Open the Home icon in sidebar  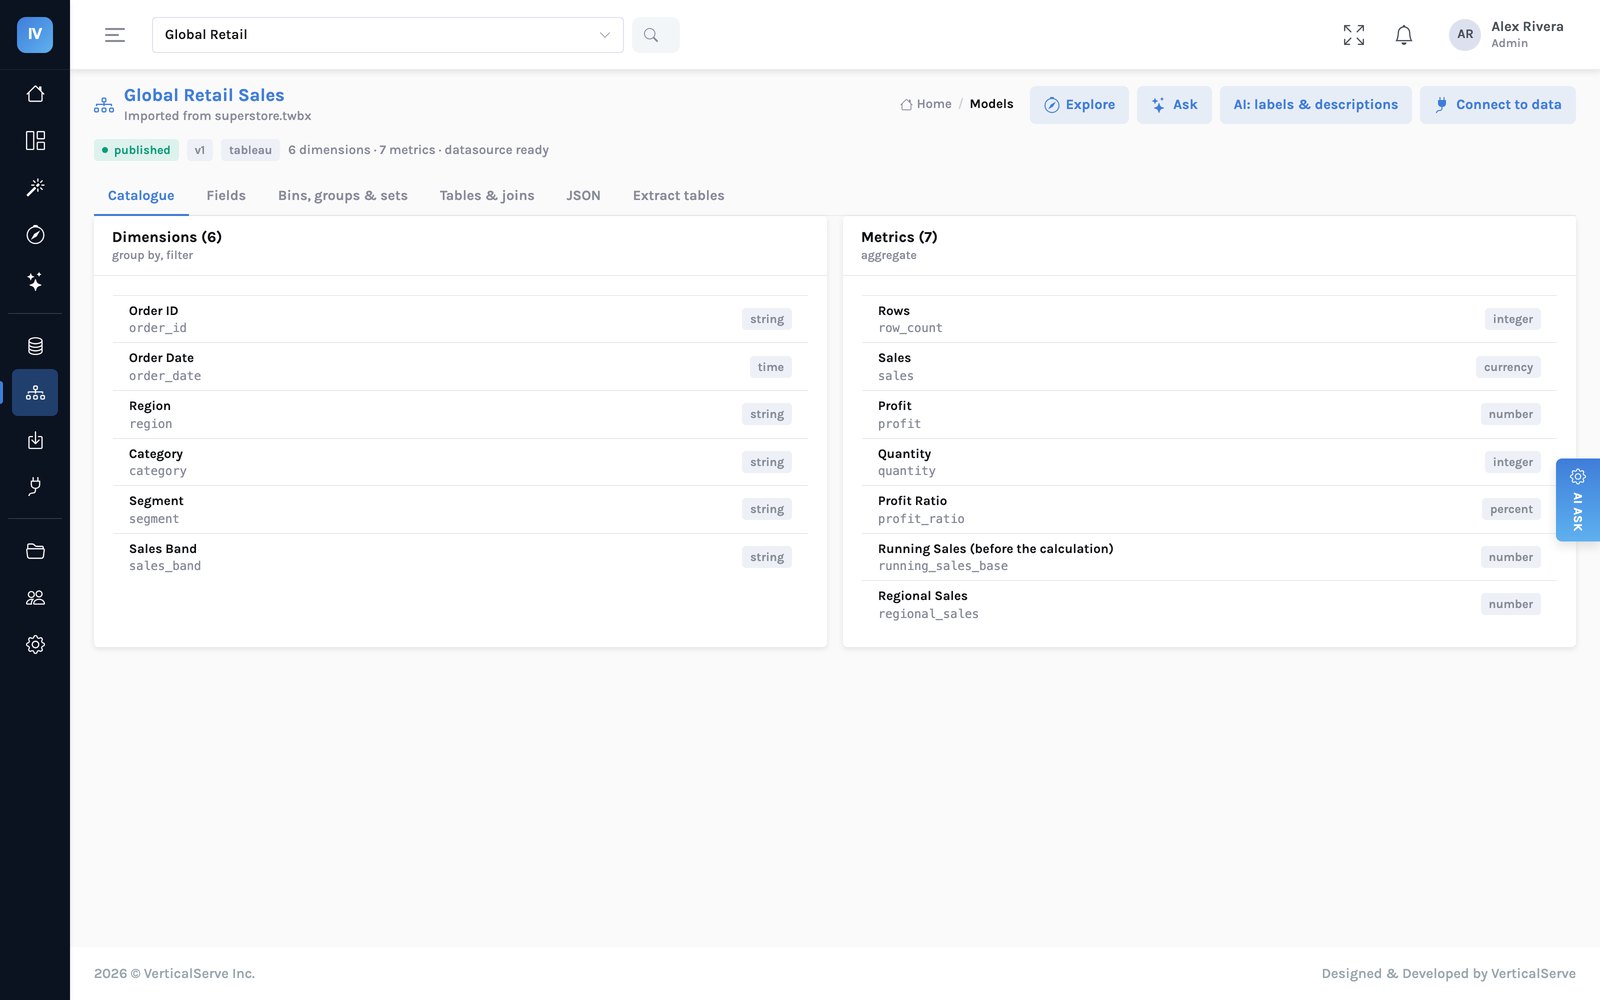[35, 93]
